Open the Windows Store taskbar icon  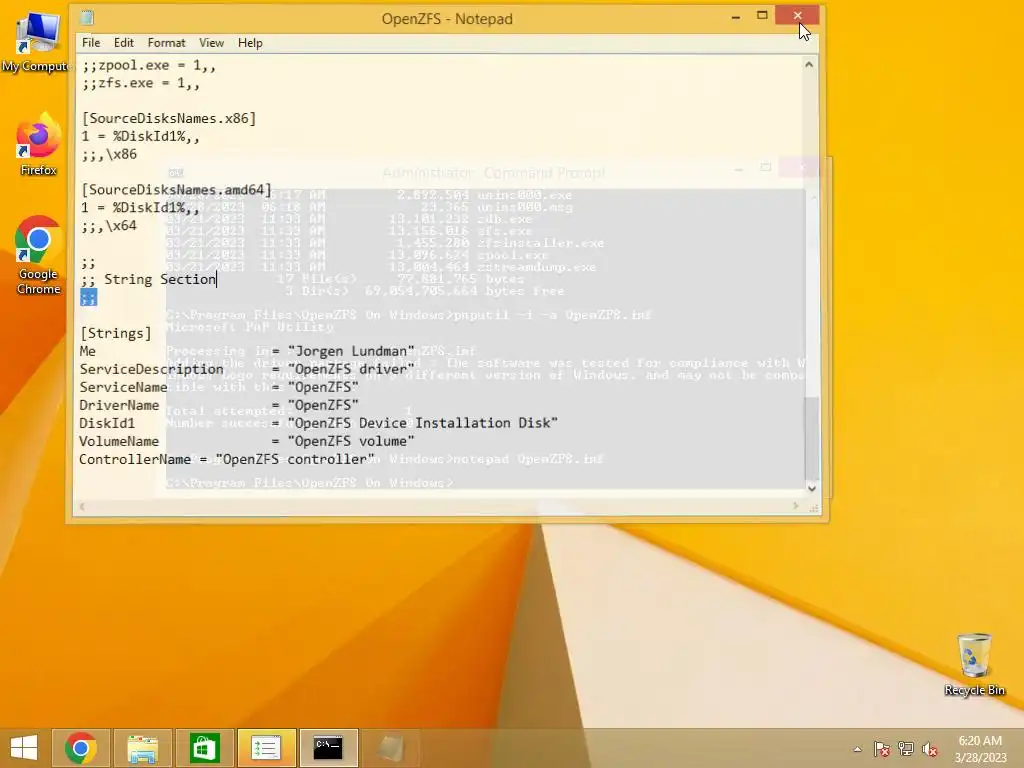204,748
